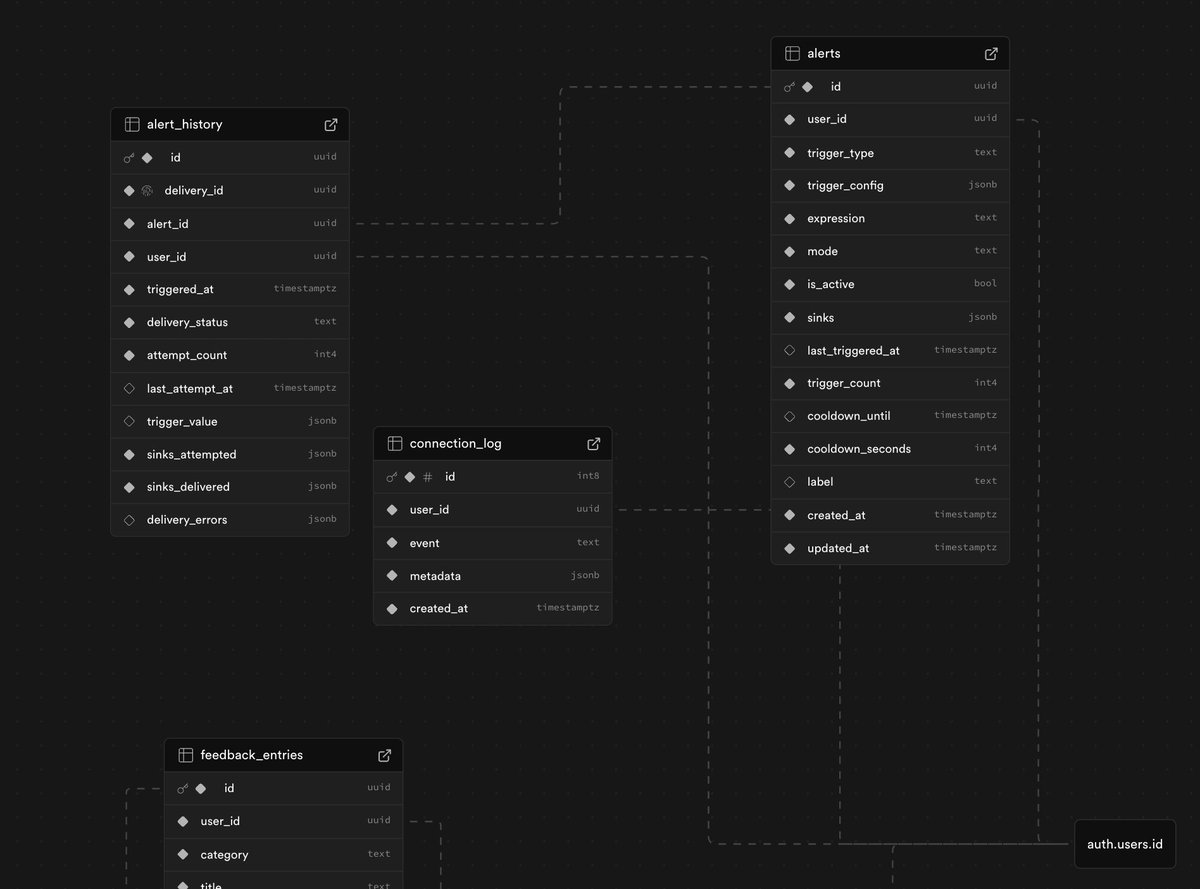Click the bool type of is_active
This screenshot has height=889, width=1200.
click(986, 284)
